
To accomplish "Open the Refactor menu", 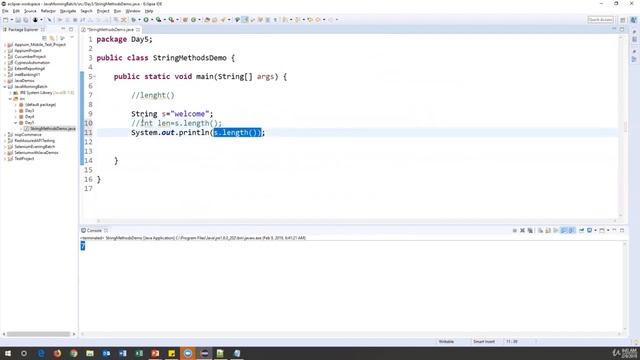I will [x=48, y=11].
